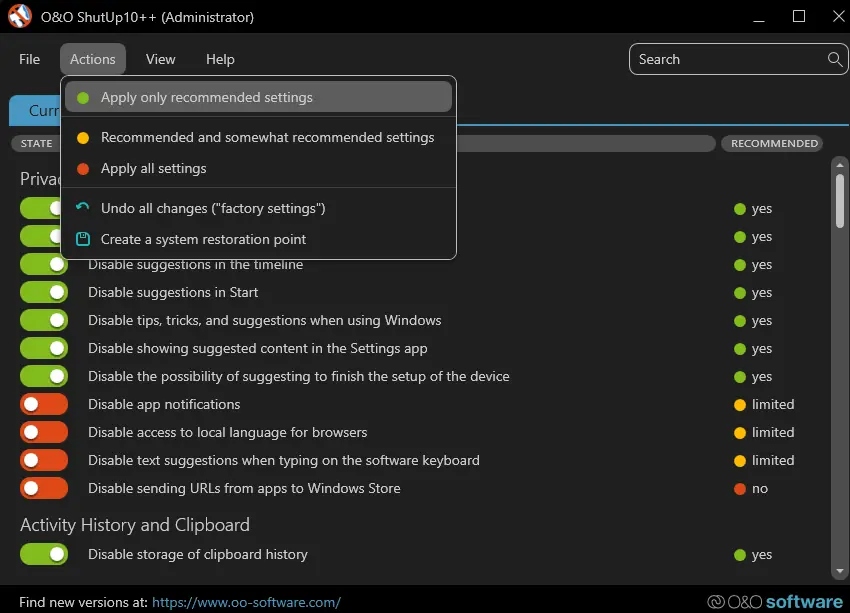Choose Create a system restoration point
850x613 pixels.
258,239
